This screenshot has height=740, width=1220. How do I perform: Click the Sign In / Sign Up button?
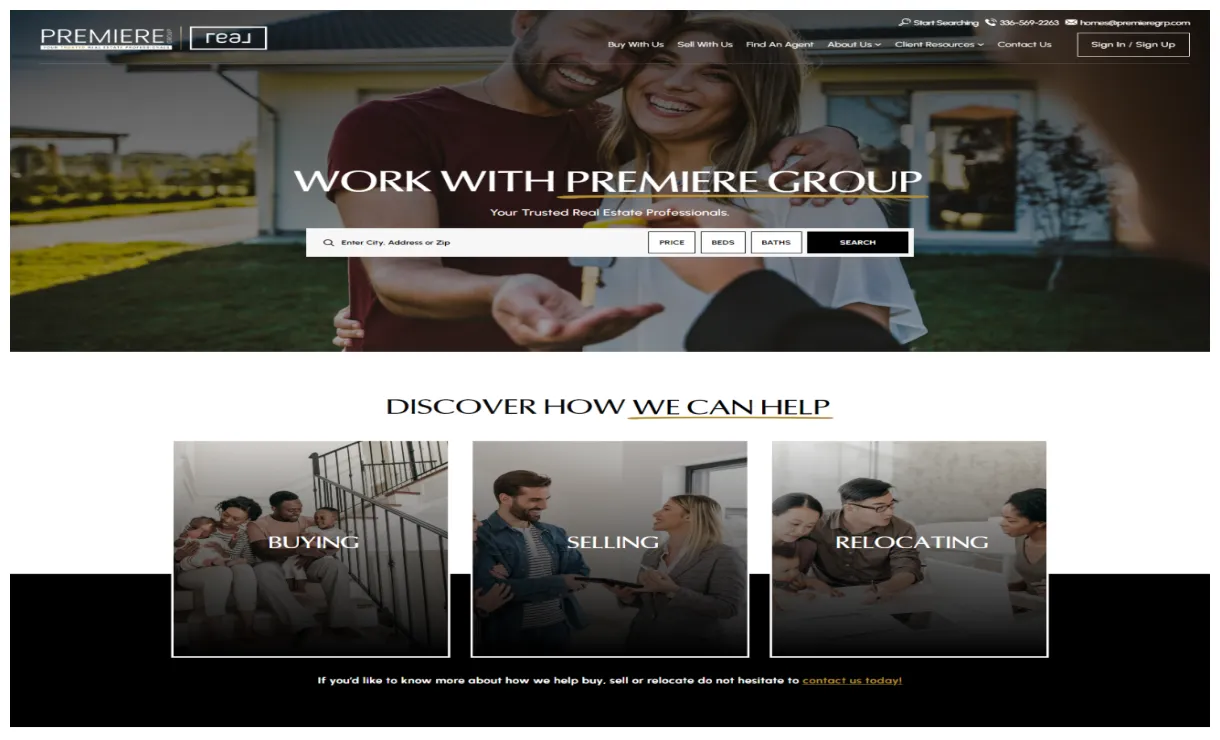pyautogui.click(x=1133, y=44)
